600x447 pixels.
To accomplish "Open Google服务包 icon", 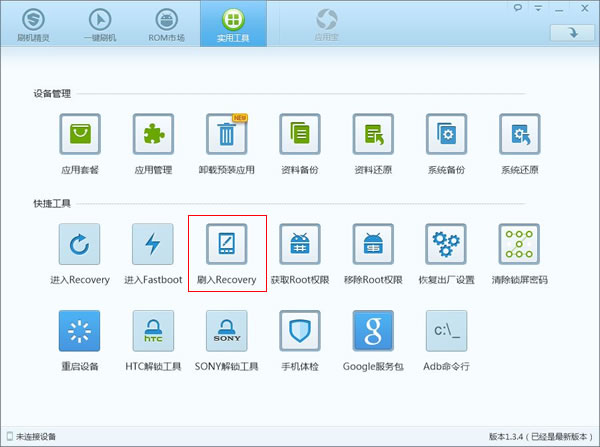I will tap(373, 331).
